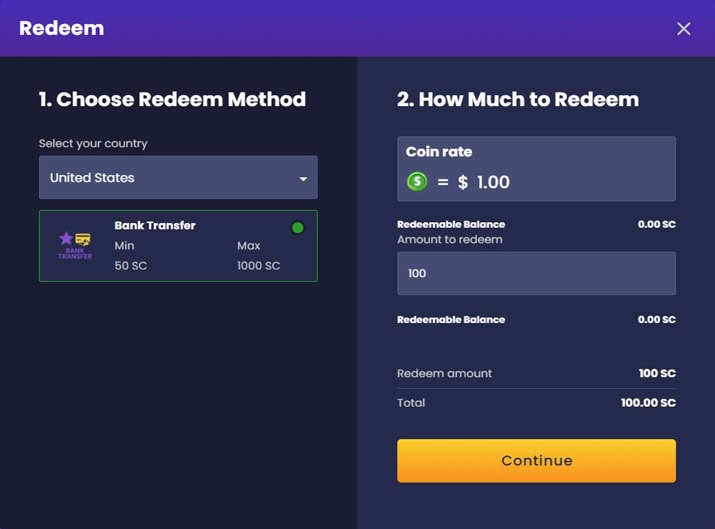
Task: Click the Total 100.00 SC value
Action: pyautogui.click(x=648, y=403)
